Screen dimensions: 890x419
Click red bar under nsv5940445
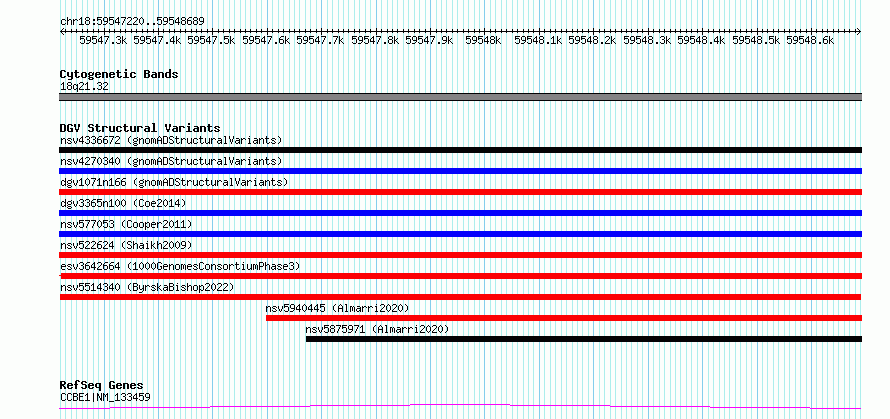[564, 318]
